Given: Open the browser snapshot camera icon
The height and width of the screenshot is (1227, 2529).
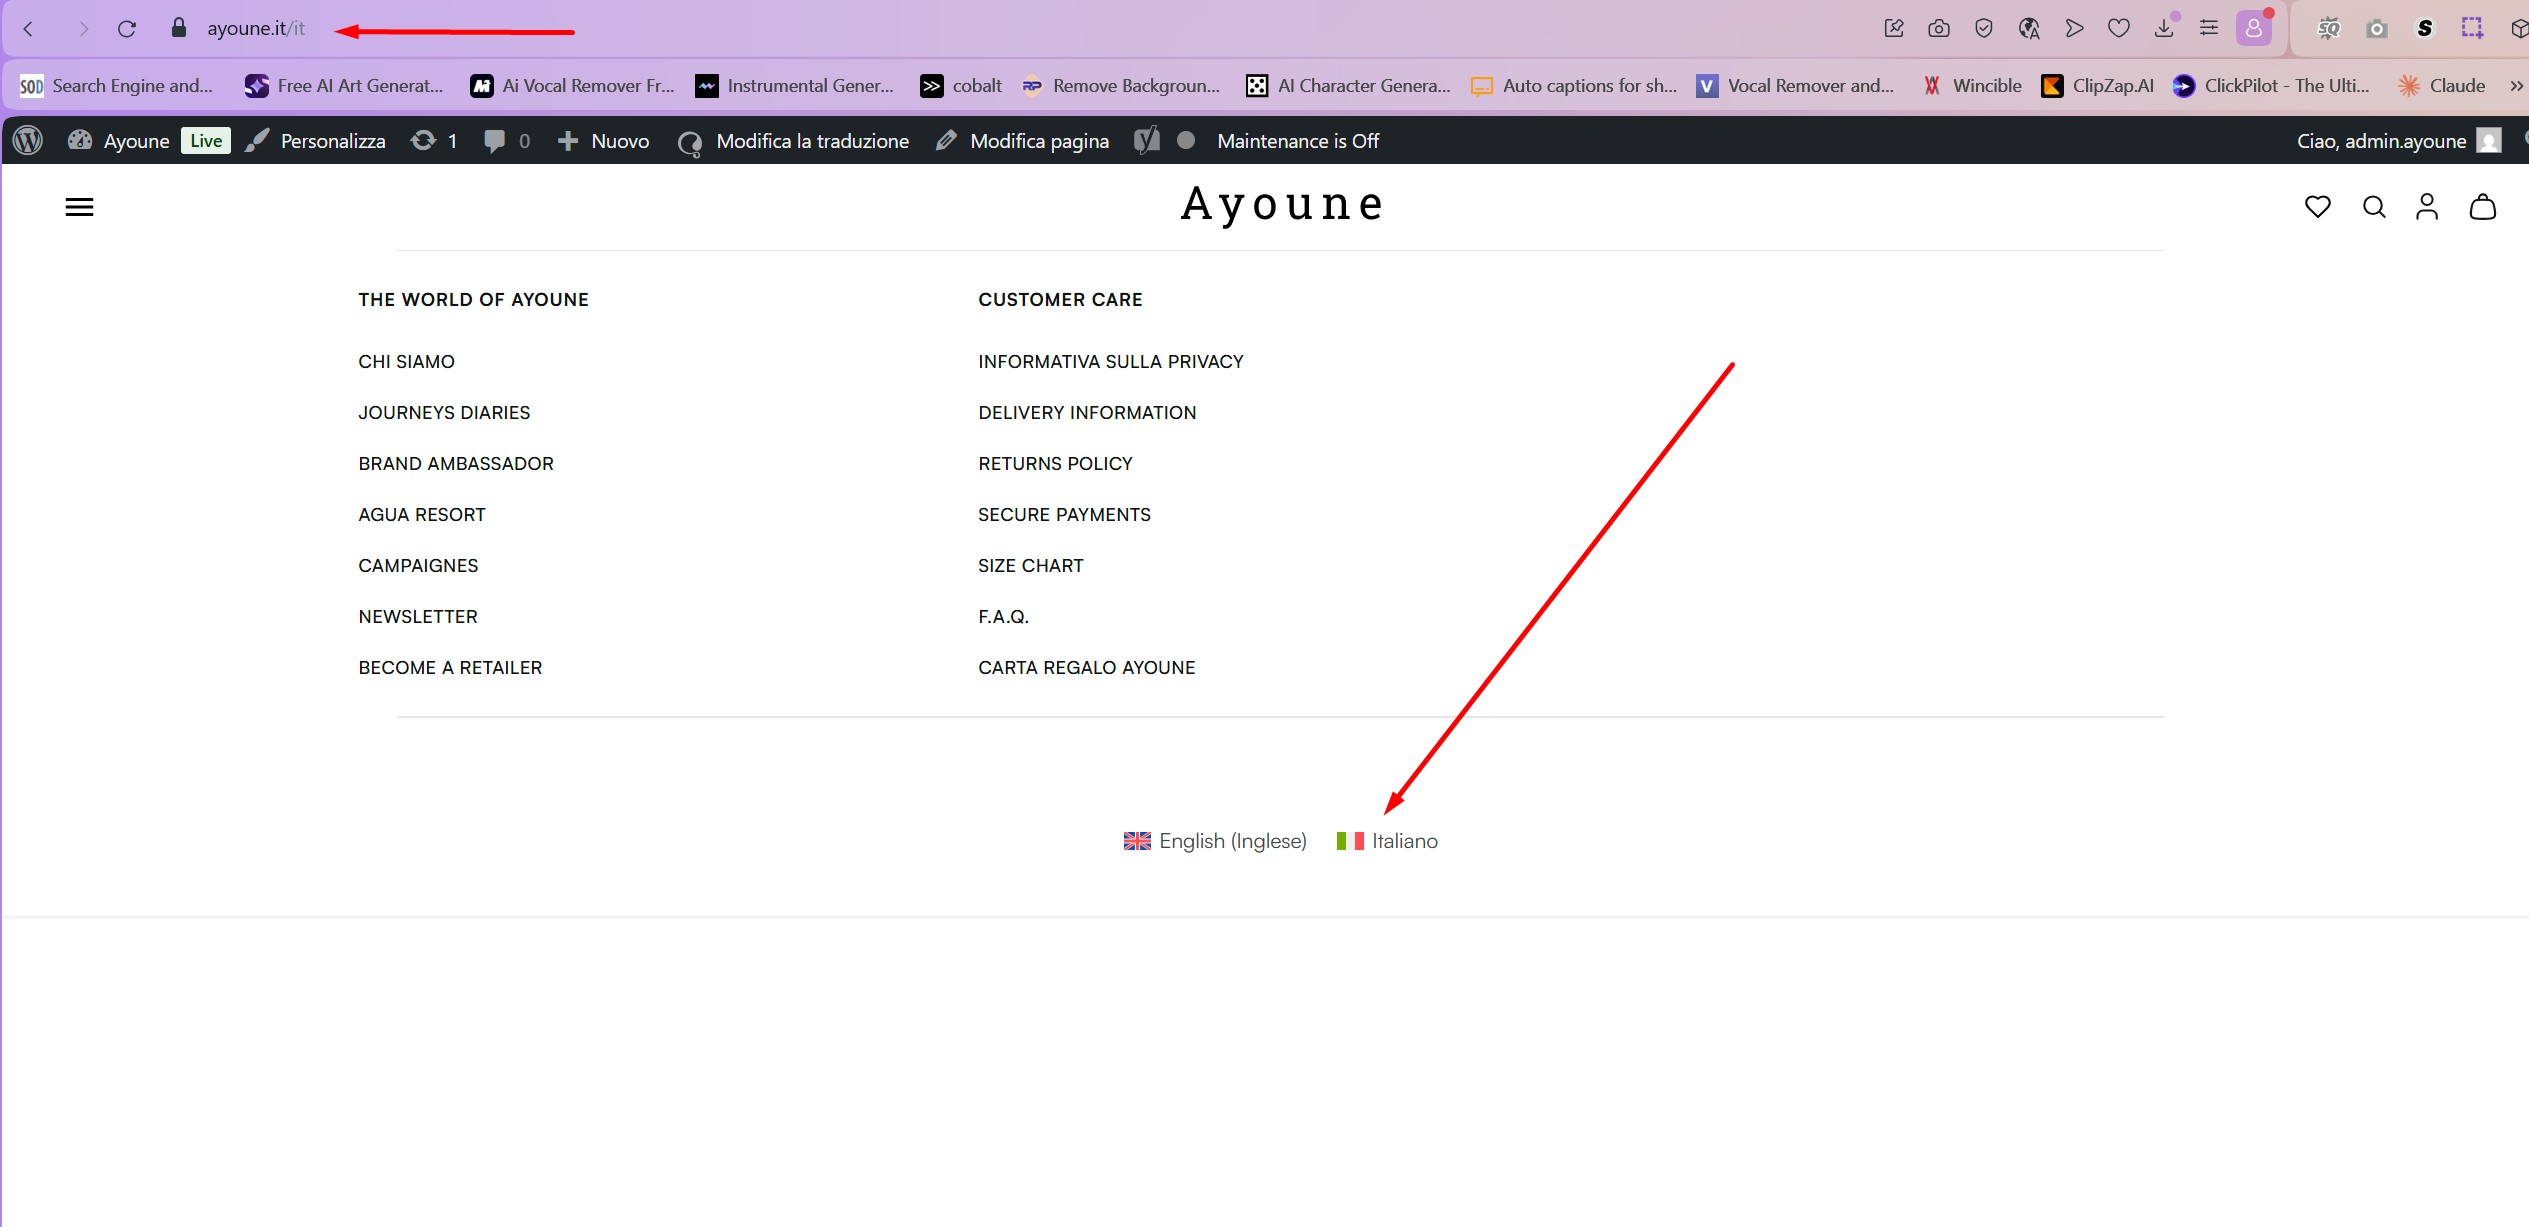Looking at the screenshot, I should pyautogui.click(x=1939, y=28).
